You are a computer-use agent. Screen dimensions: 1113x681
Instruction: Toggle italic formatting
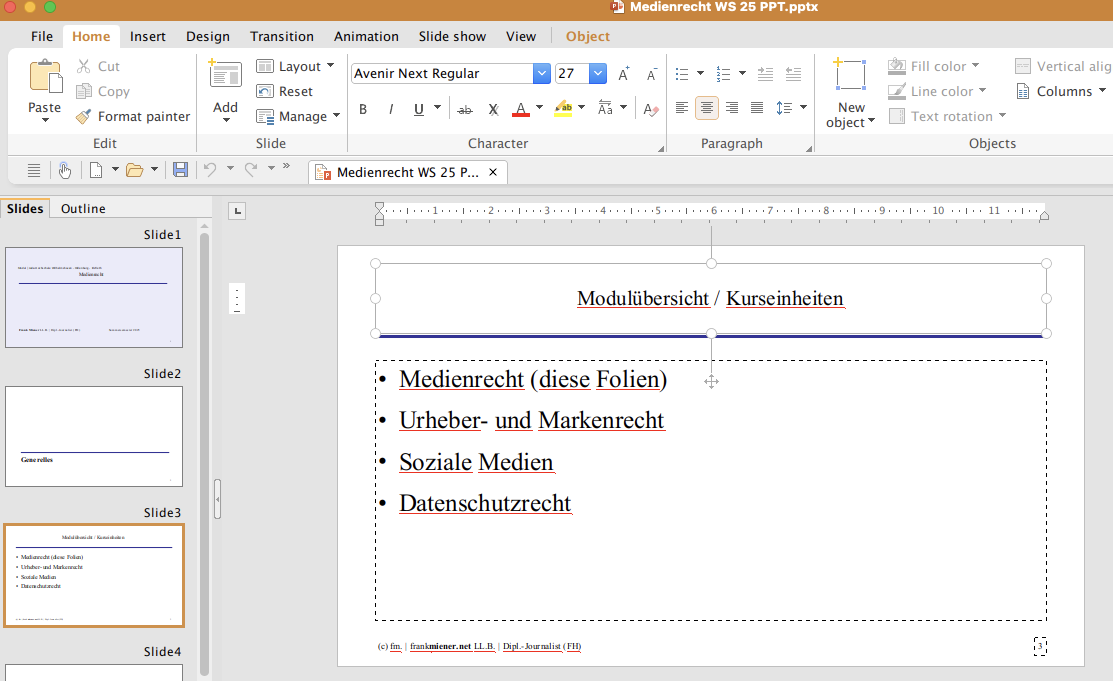coord(390,109)
